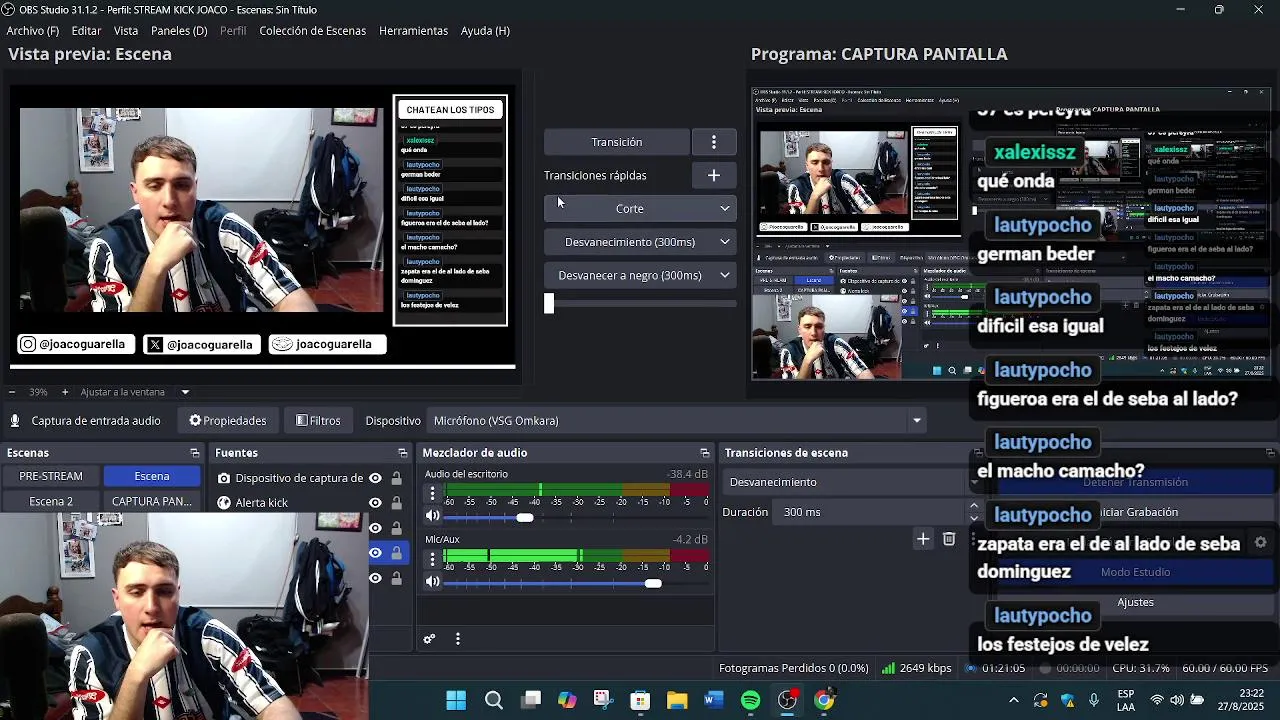1280x720 pixels.
Task: Open Propiedades of the audio source
Action: pos(228,421)
